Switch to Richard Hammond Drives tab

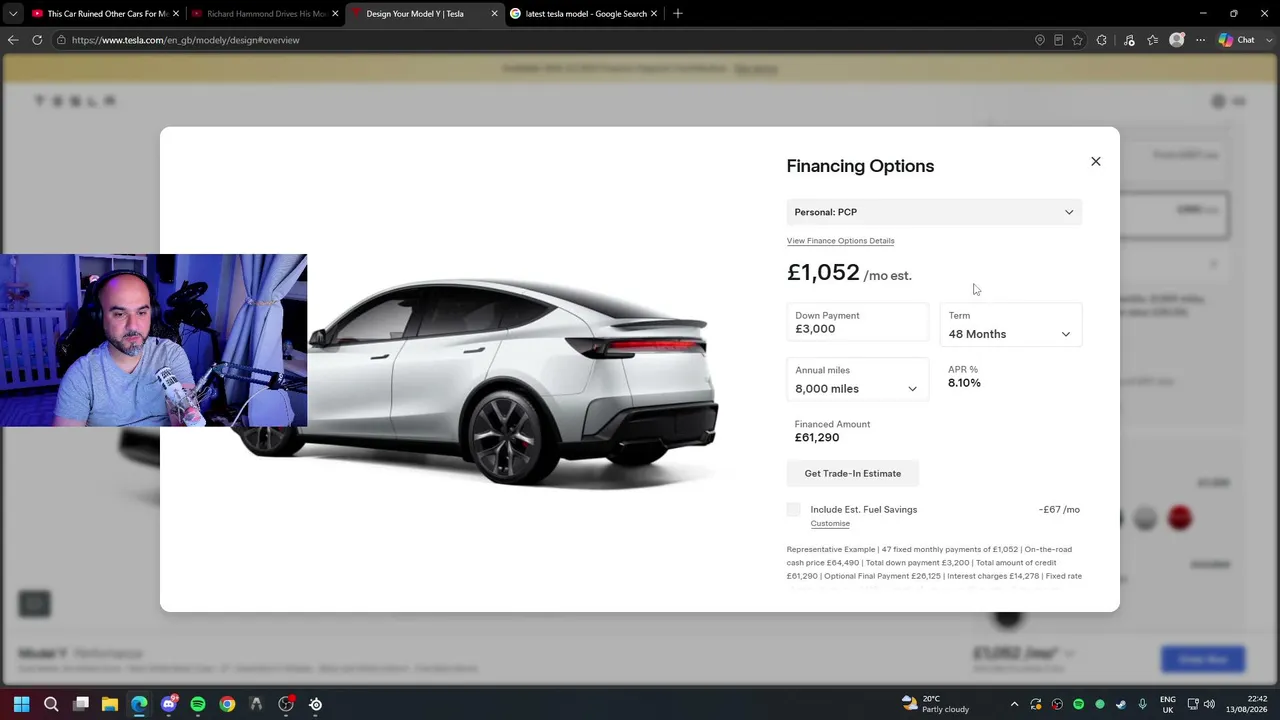tap(265, 14)
